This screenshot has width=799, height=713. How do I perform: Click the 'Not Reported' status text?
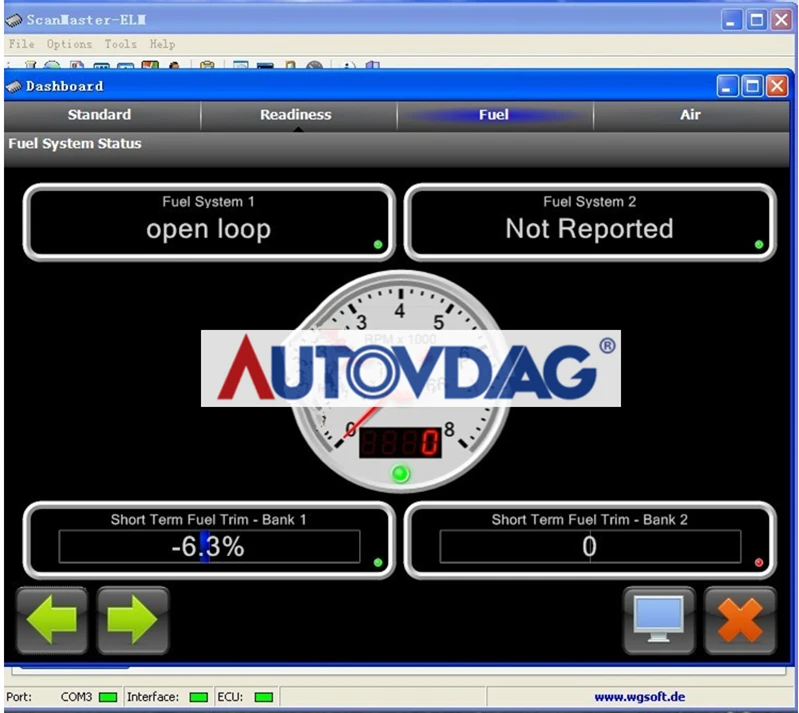pyautogui.click(x=590, y=228)
